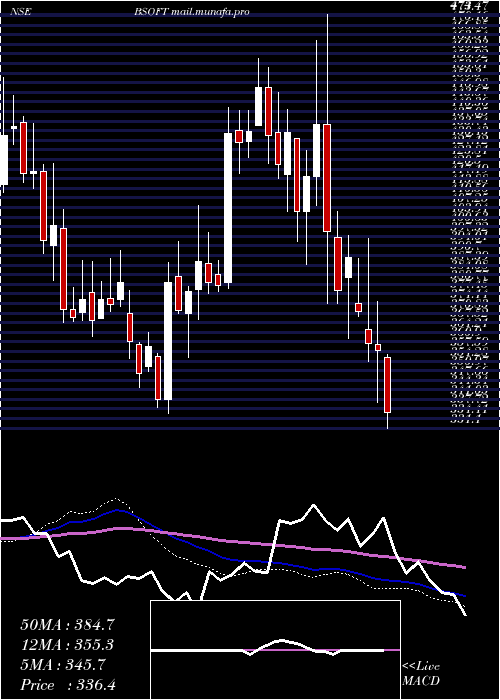Click the 5MA : 345.7 value
Screen dimensions: 500x700
coord(63,665)
